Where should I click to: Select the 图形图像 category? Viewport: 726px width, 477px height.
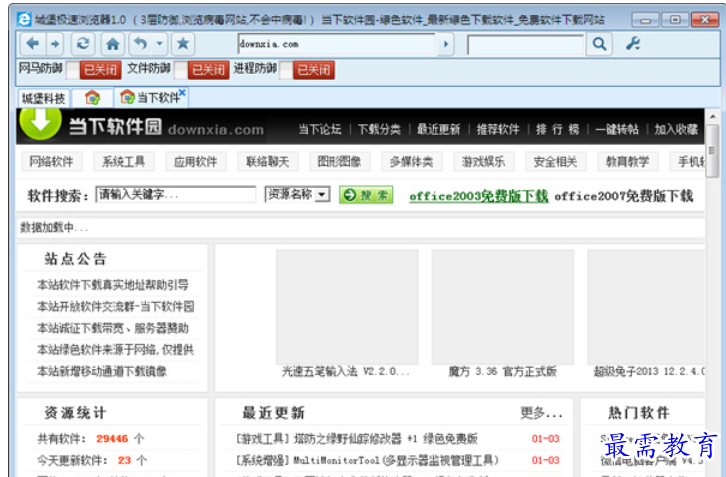point(339,162)
